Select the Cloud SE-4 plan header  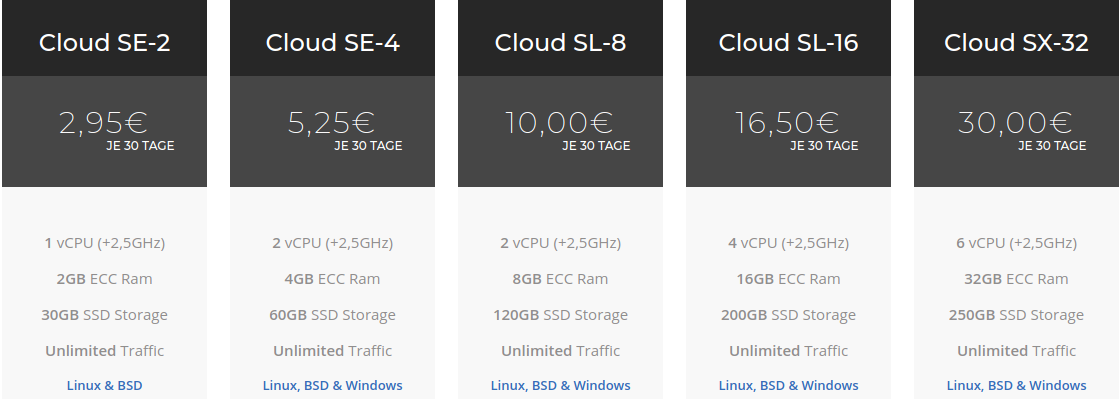coord(332,43)
